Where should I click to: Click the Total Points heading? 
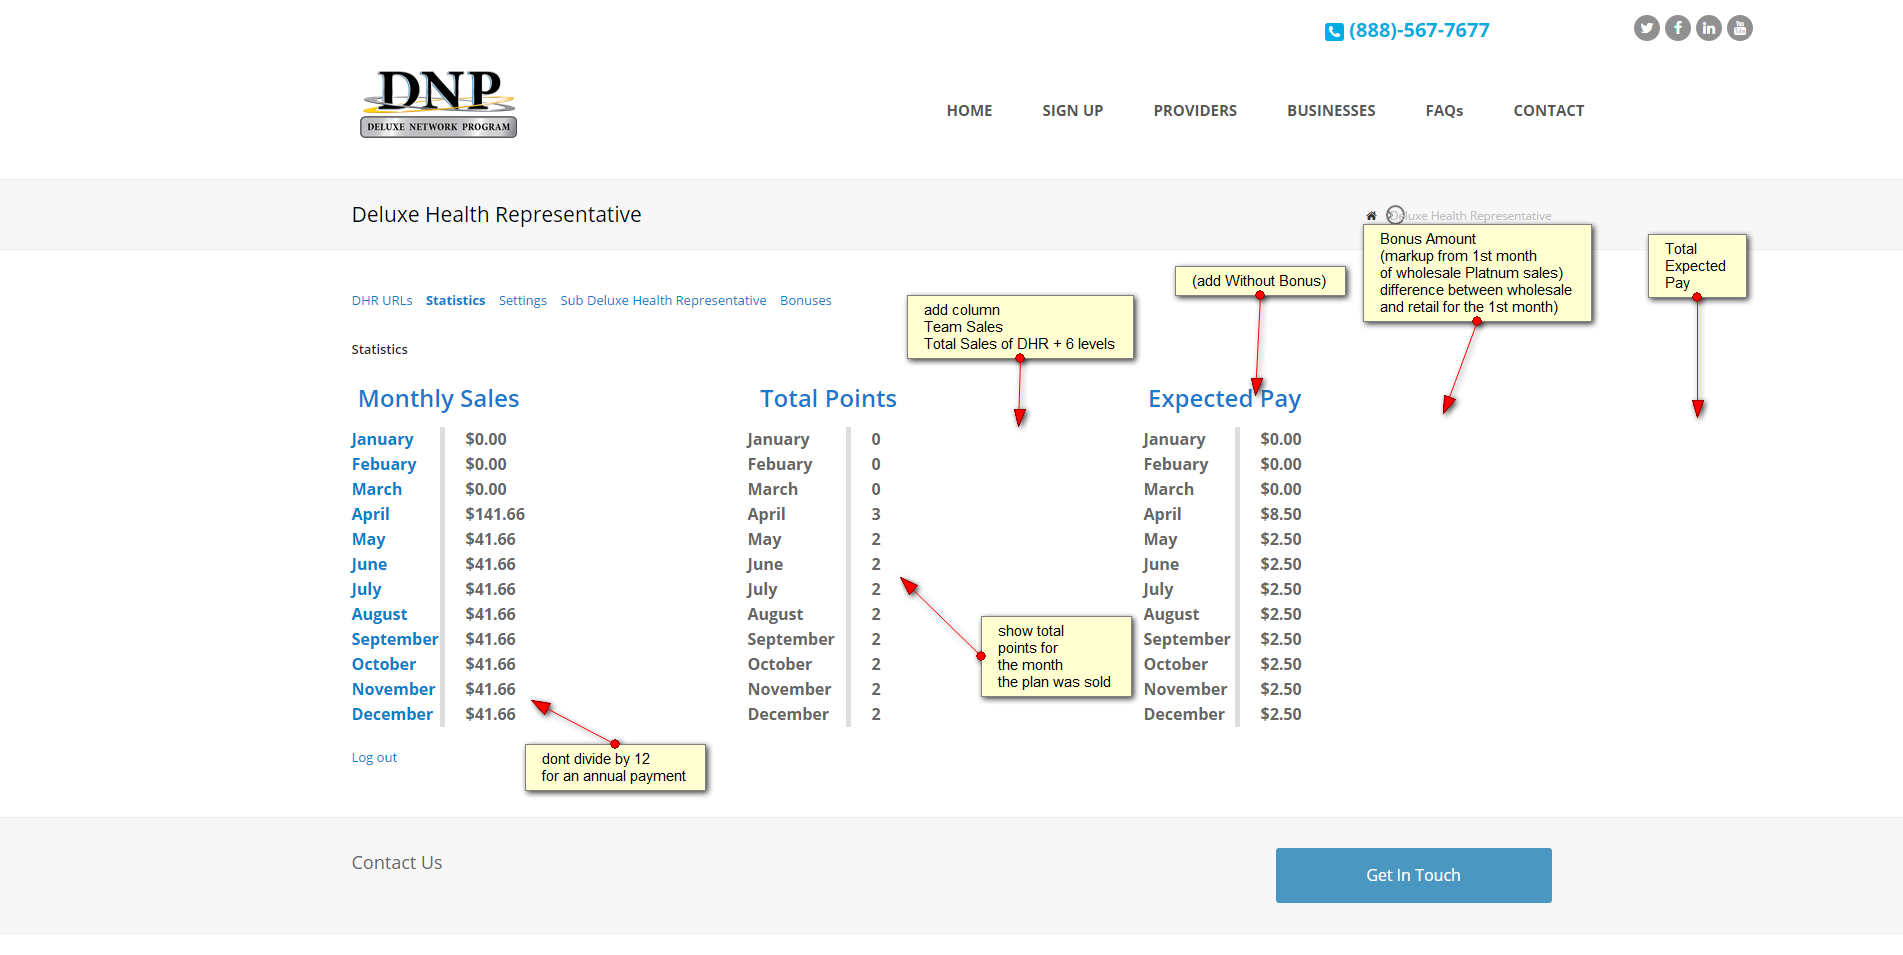point(828,399)
